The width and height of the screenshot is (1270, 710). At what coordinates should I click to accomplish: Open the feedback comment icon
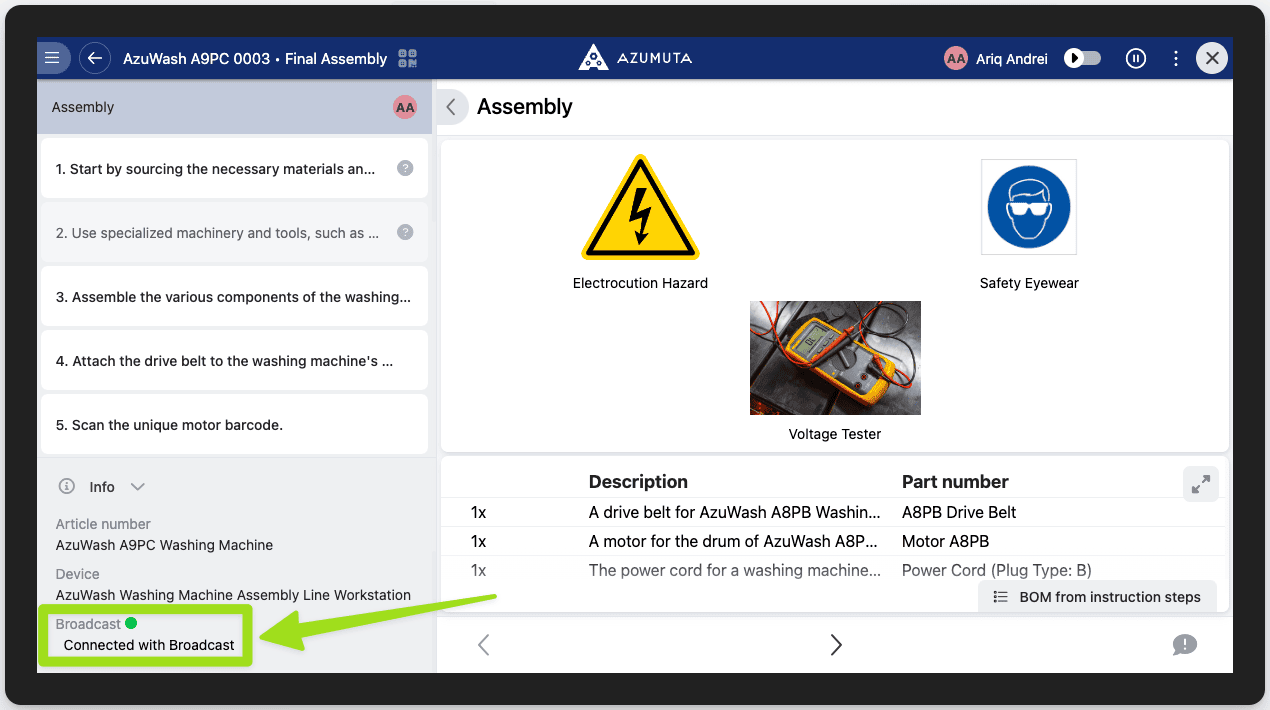[1184, 645]
